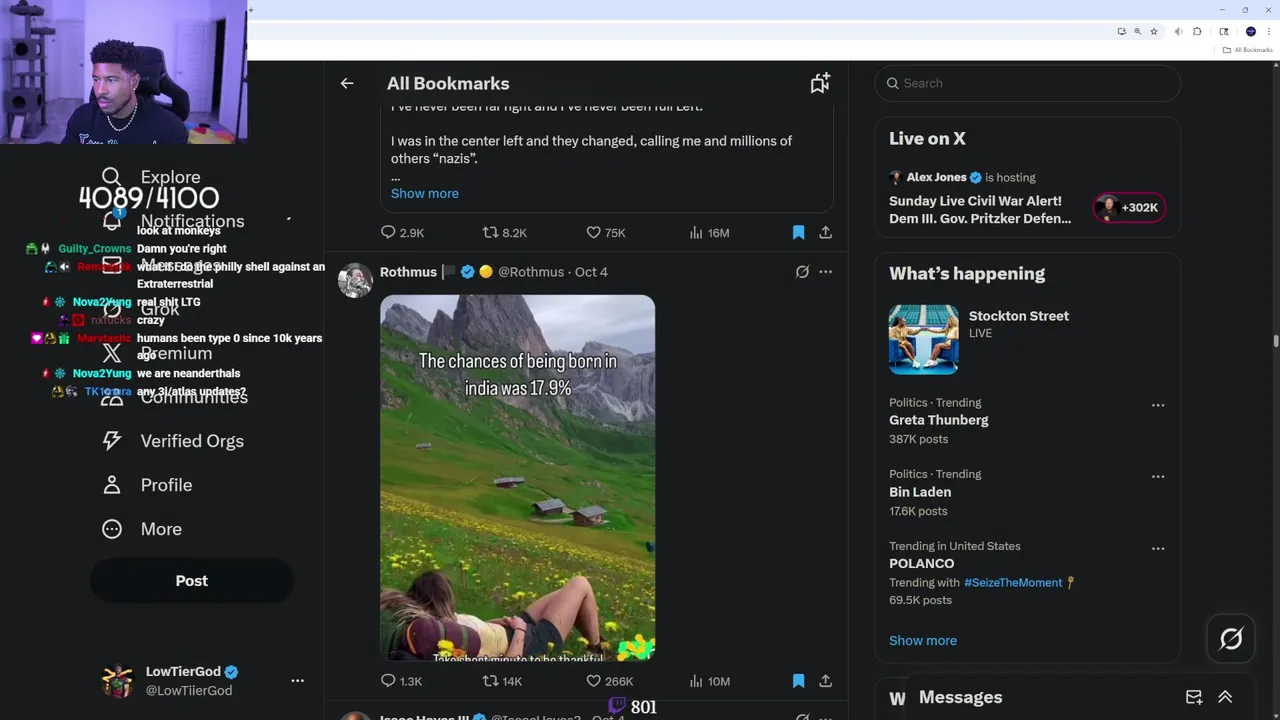Open more options for Rothmus post
This screenshot has width=1280, height=720.
coord(825,272)
